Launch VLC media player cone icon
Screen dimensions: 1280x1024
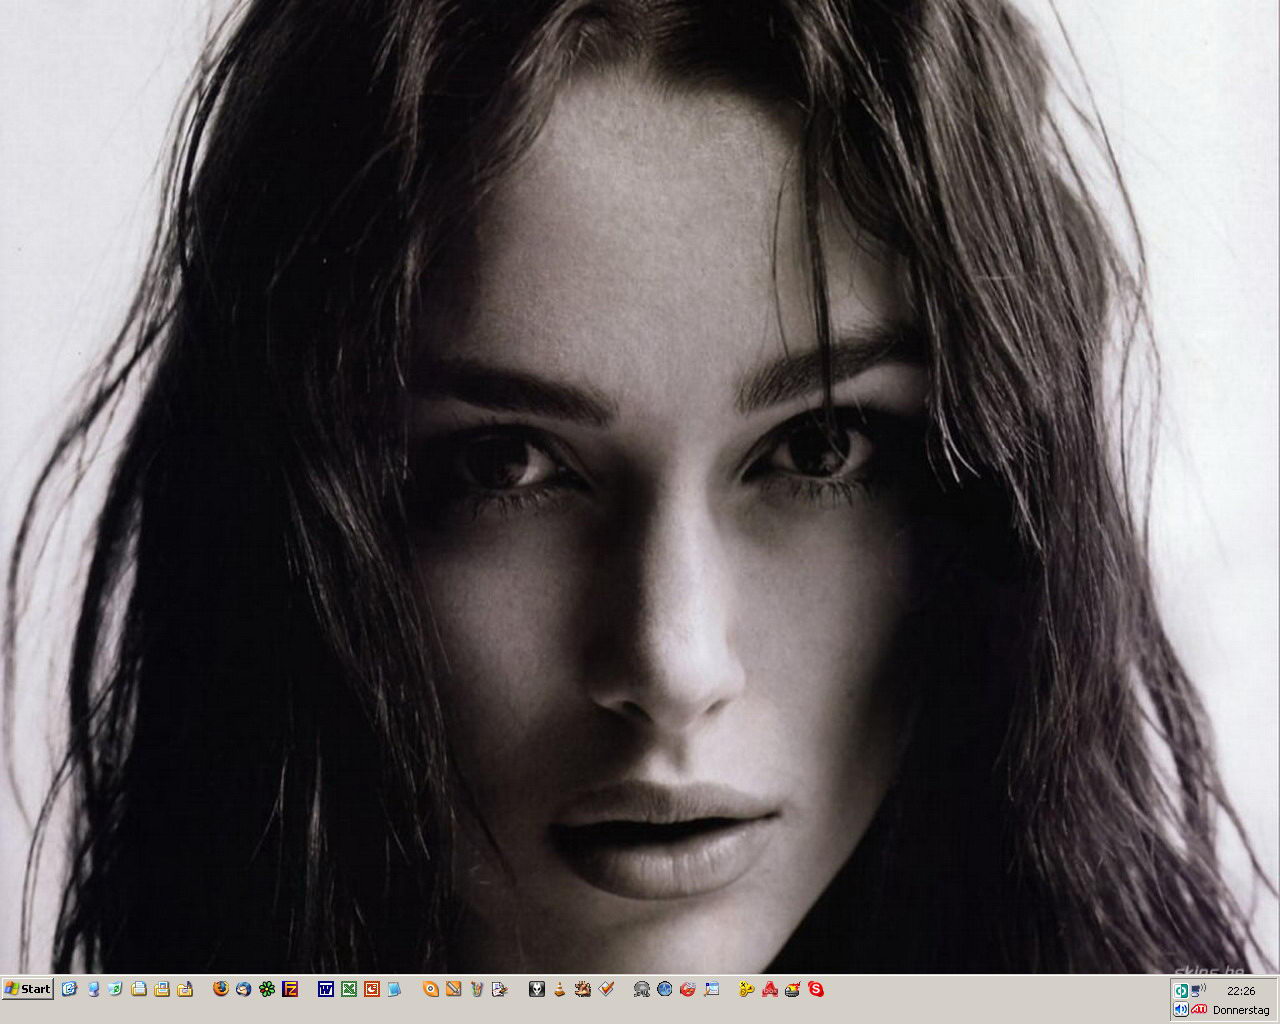tap(560, 989)
